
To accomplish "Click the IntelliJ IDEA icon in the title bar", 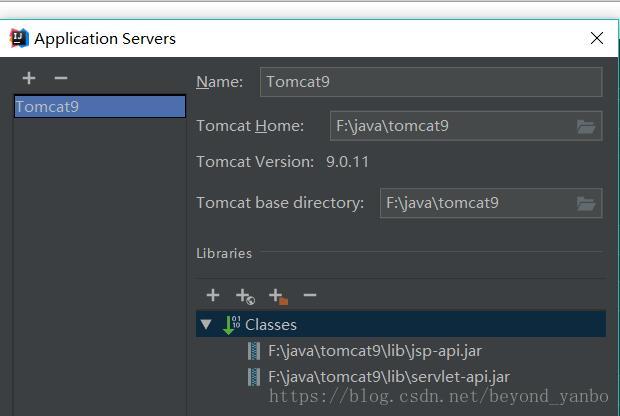I will point(19,38).
